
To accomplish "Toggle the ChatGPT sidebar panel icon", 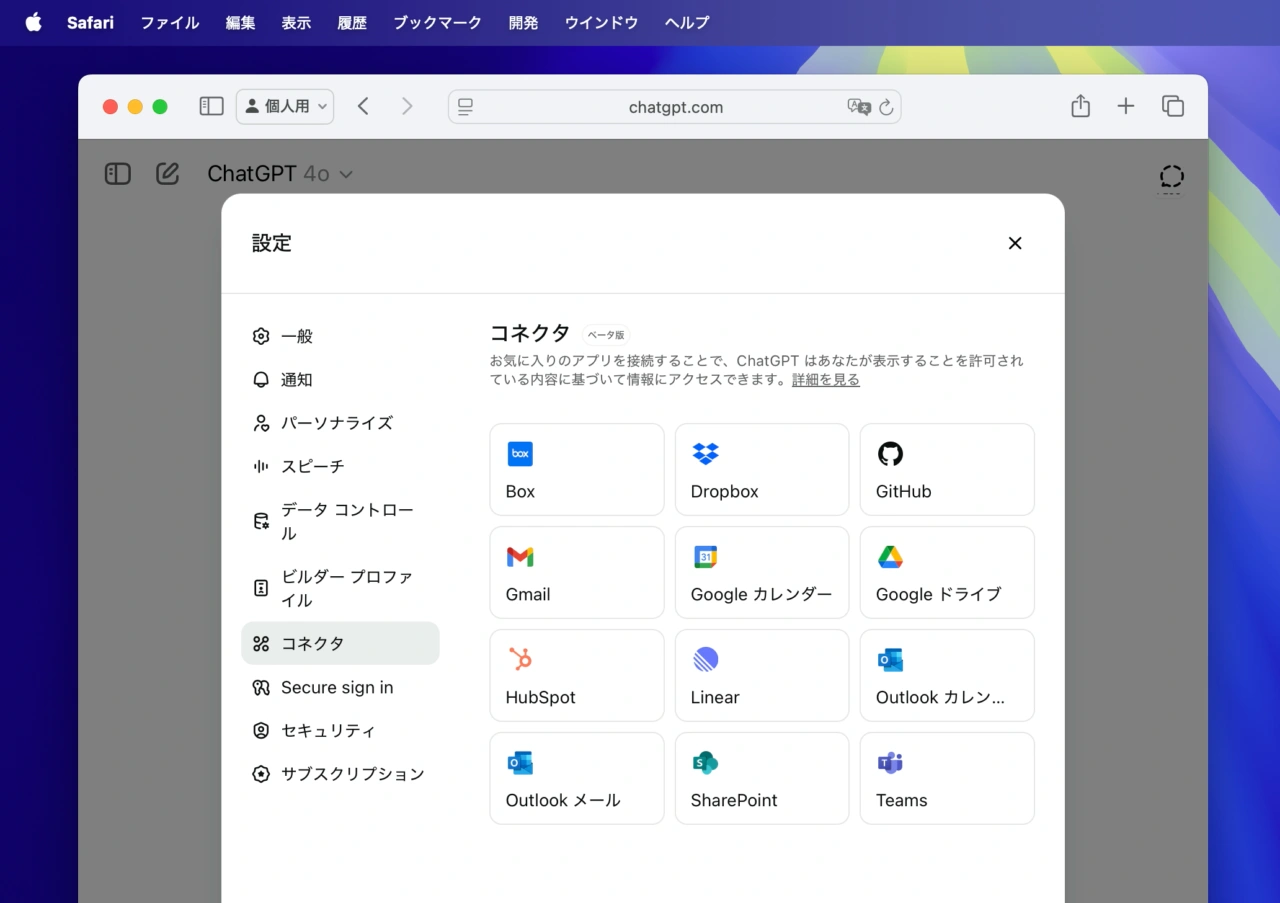I will coord(118,174).
